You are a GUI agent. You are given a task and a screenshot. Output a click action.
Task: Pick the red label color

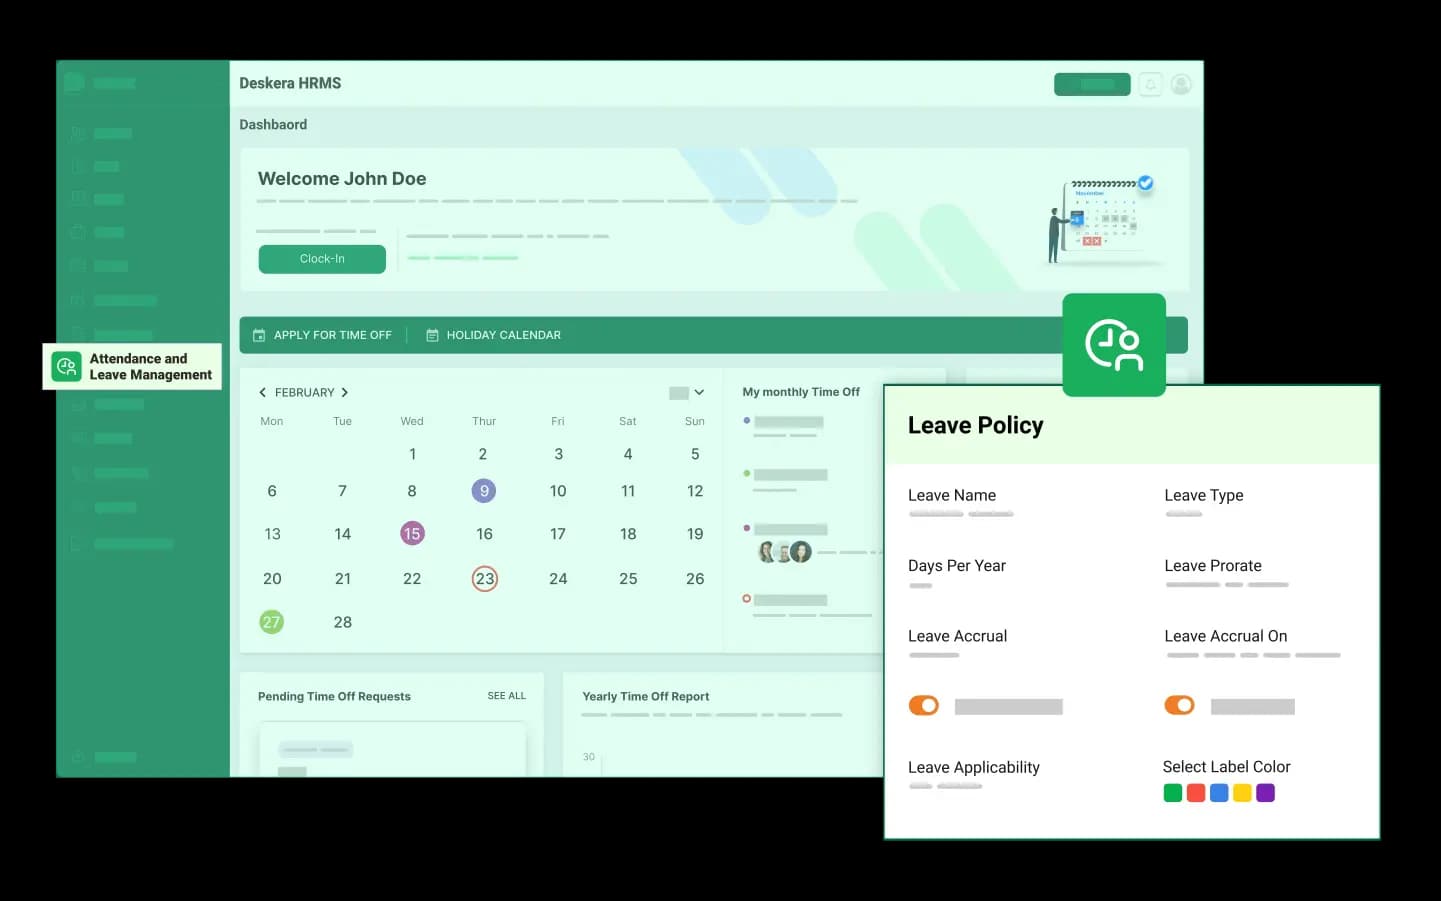coord(1196,793)
